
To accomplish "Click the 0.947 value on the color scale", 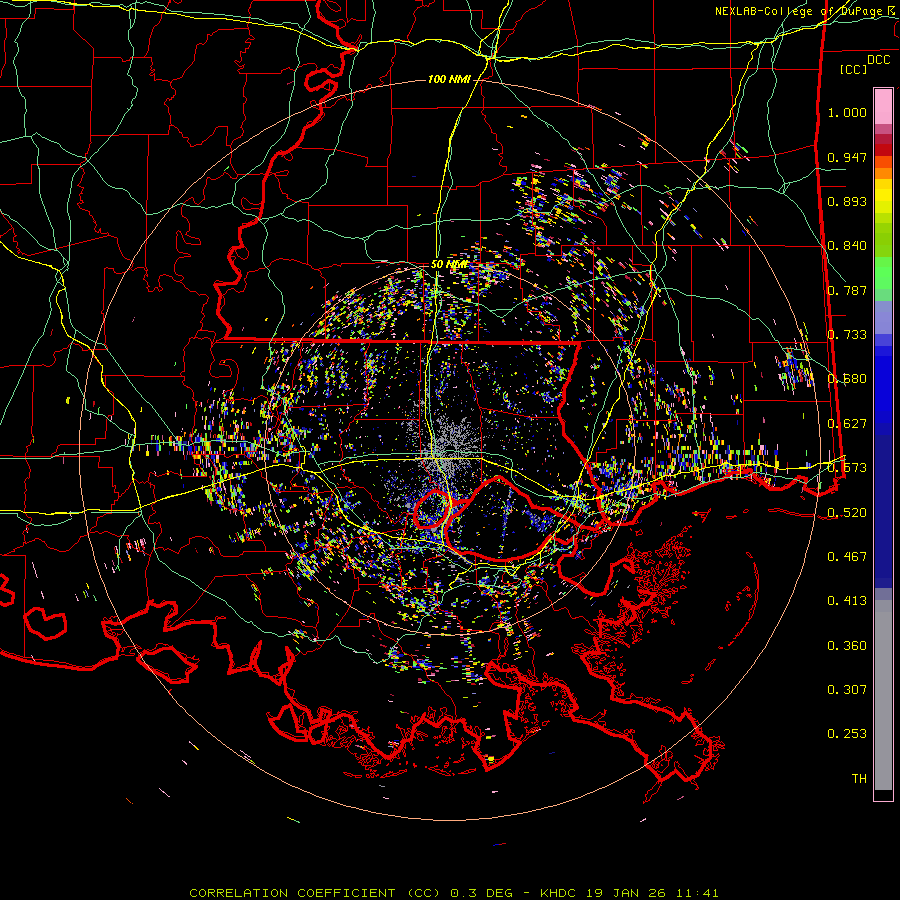I will pos(847,157).
